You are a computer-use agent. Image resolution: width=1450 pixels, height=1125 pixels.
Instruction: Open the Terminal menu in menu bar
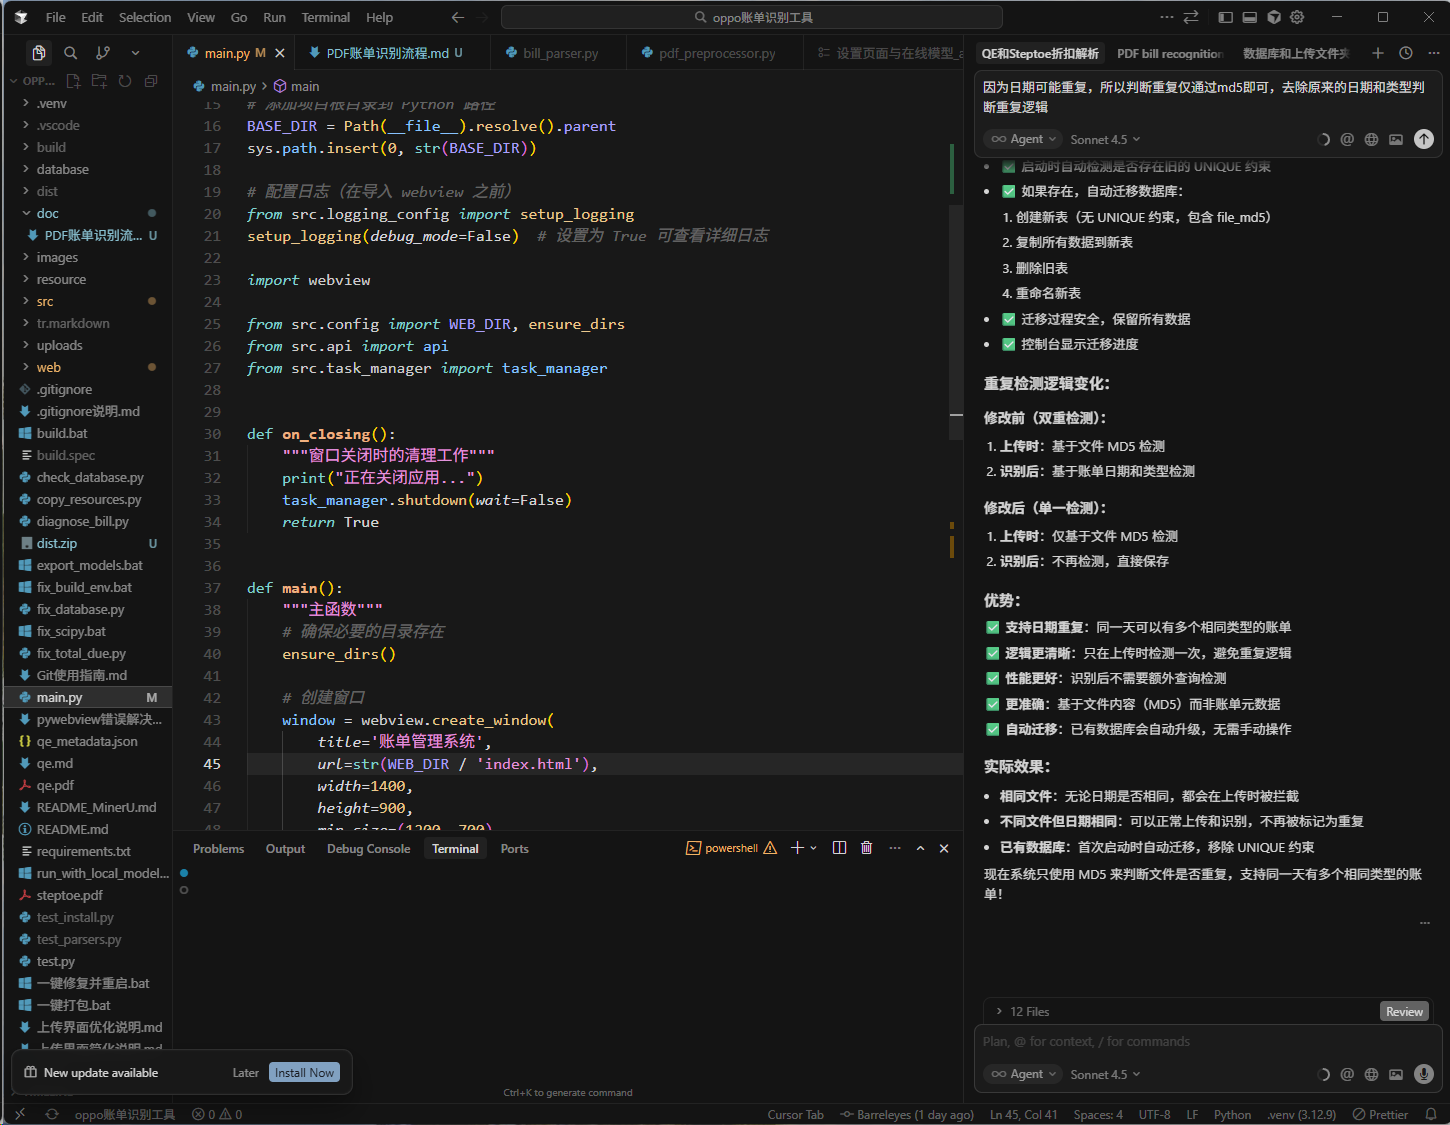point(326,17)
